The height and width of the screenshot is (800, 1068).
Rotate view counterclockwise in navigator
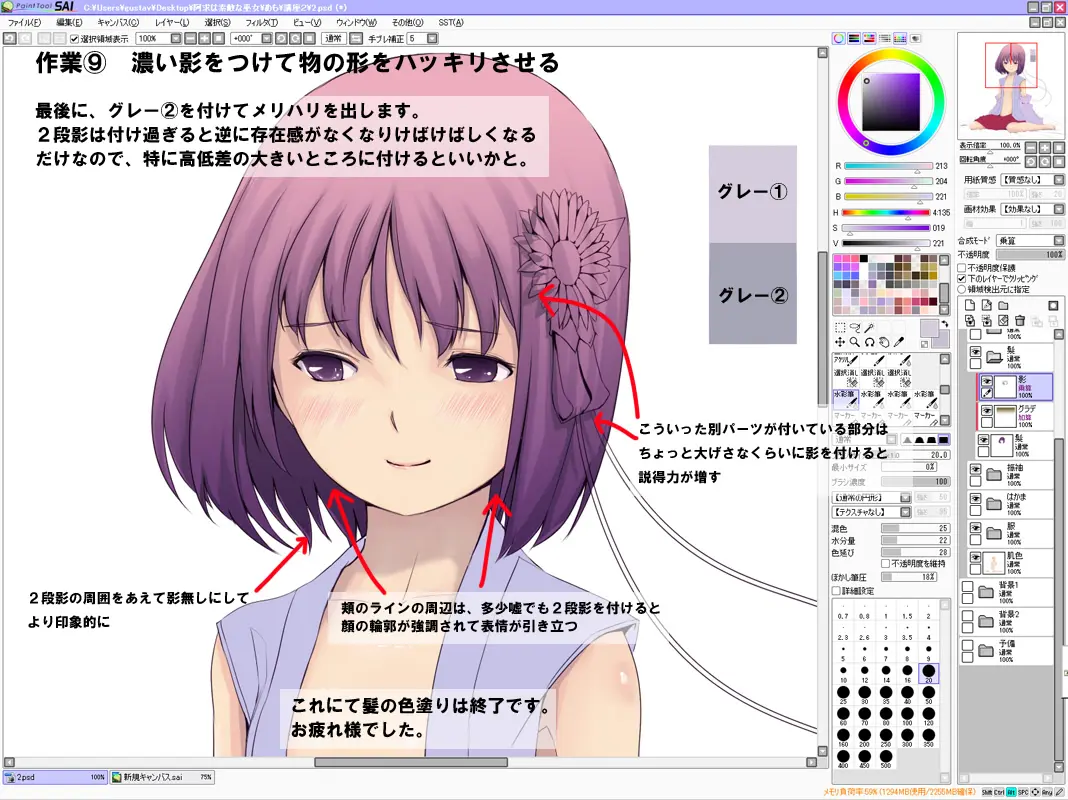[x=1031, y=162]
